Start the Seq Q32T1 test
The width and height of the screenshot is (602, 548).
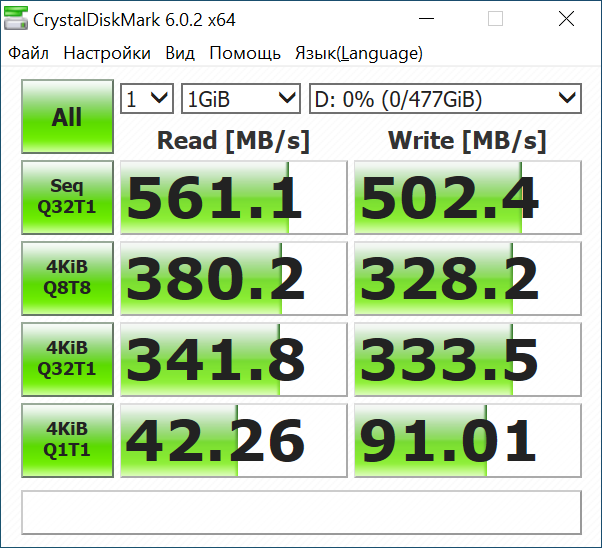click(x=67, y=197)
